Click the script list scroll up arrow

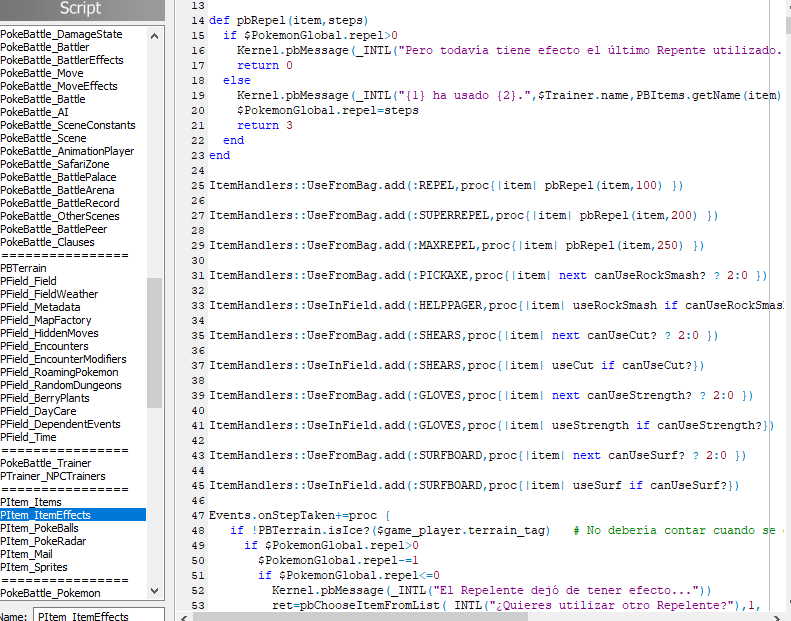(x=155, y=35)
